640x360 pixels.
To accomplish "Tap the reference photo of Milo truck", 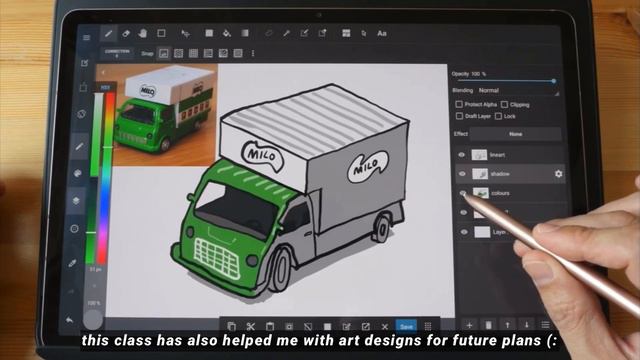I will point(164,115).
